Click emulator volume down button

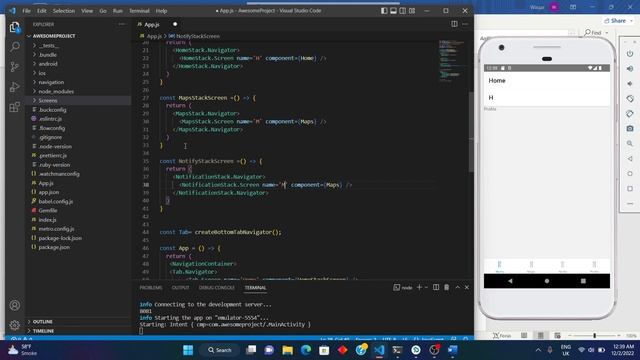click(630, 84)
